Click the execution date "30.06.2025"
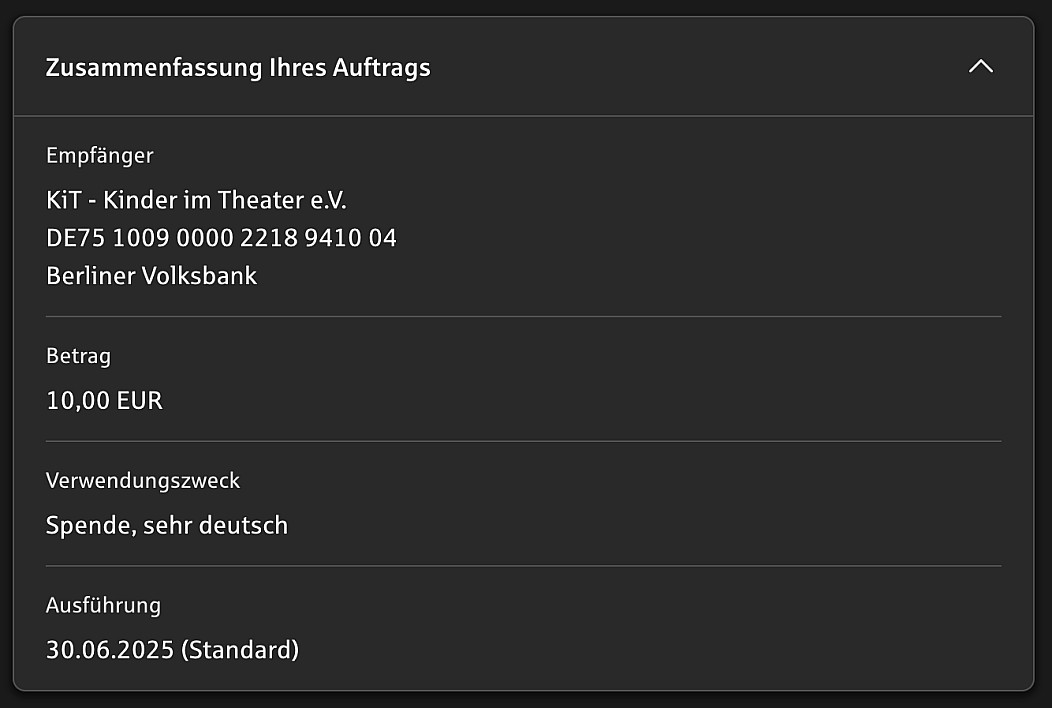This screenshot has width=1052, height=708. (110, 650)
